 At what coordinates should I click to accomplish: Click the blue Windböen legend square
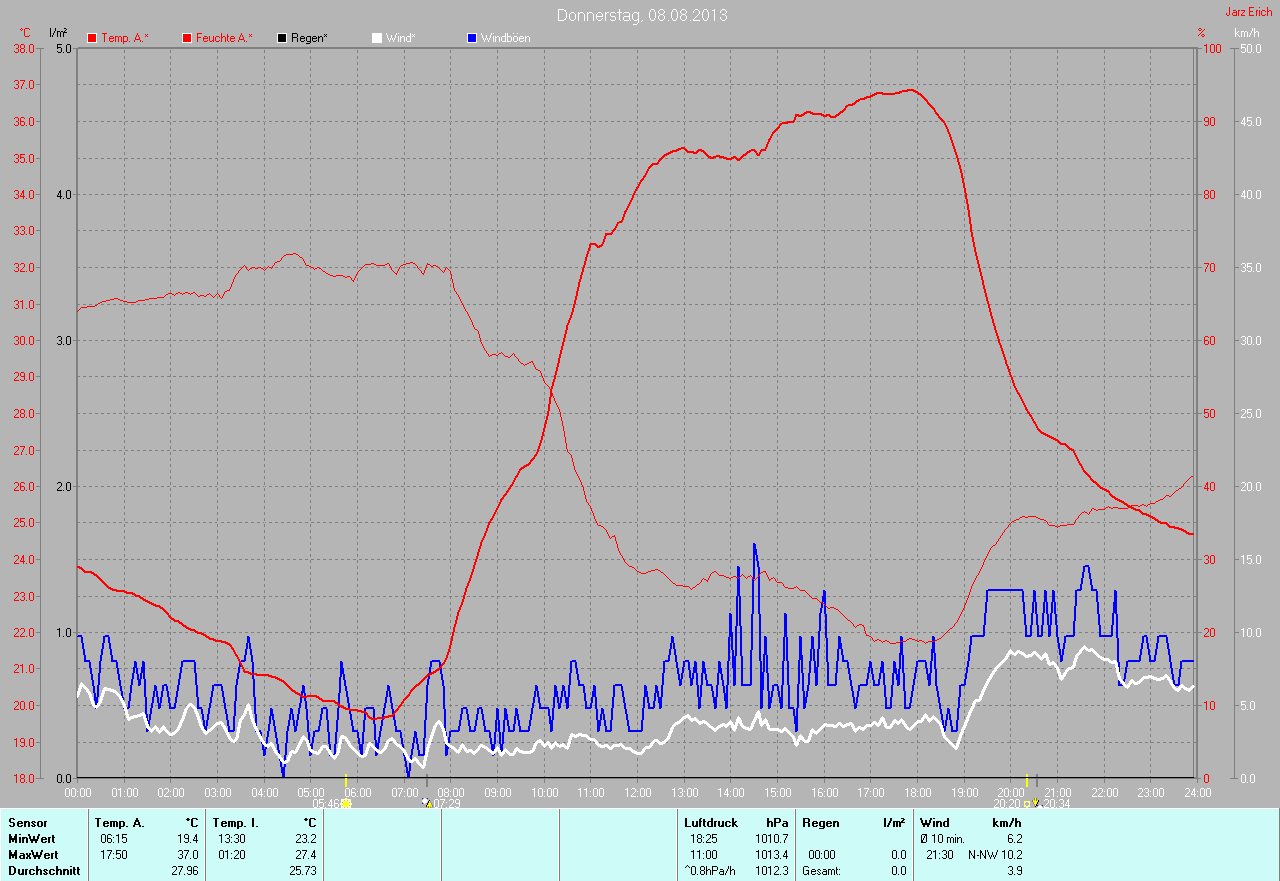click(472, 38)
